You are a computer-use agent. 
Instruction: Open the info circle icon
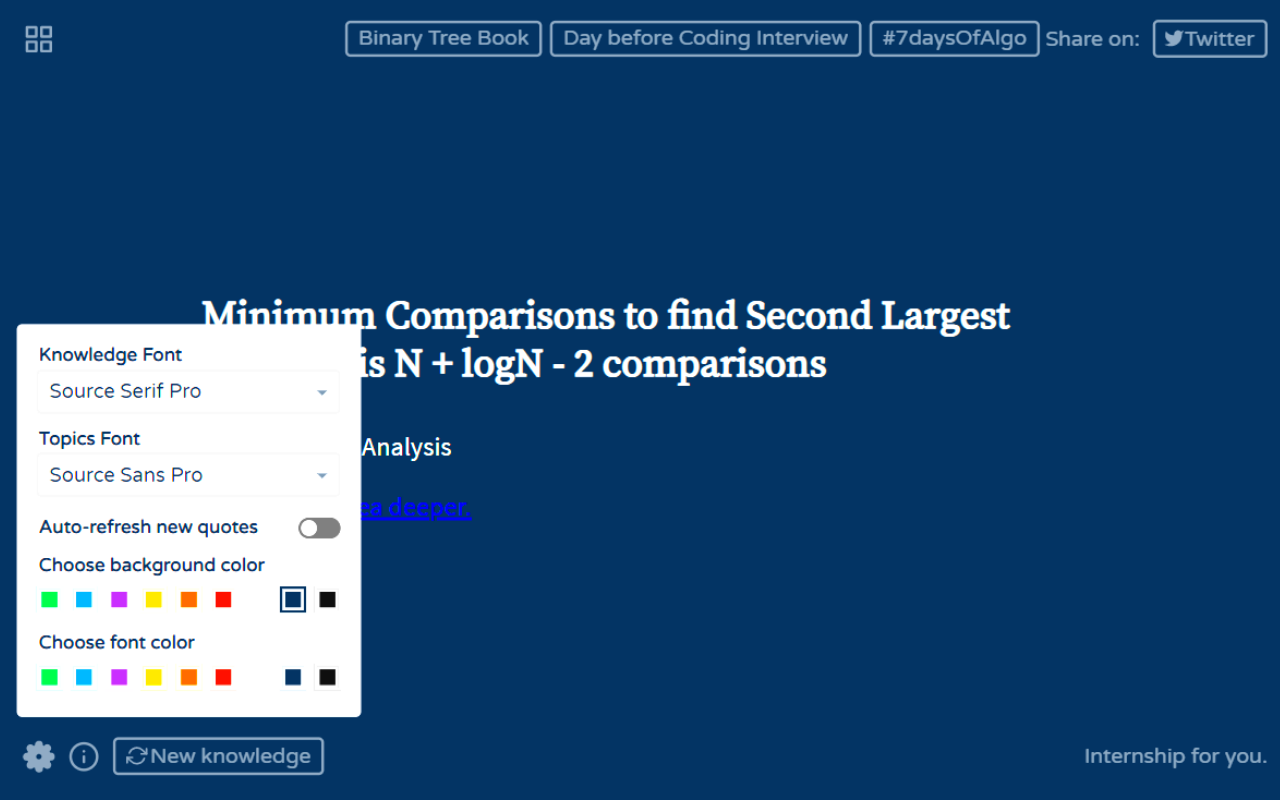pos(84,757)
